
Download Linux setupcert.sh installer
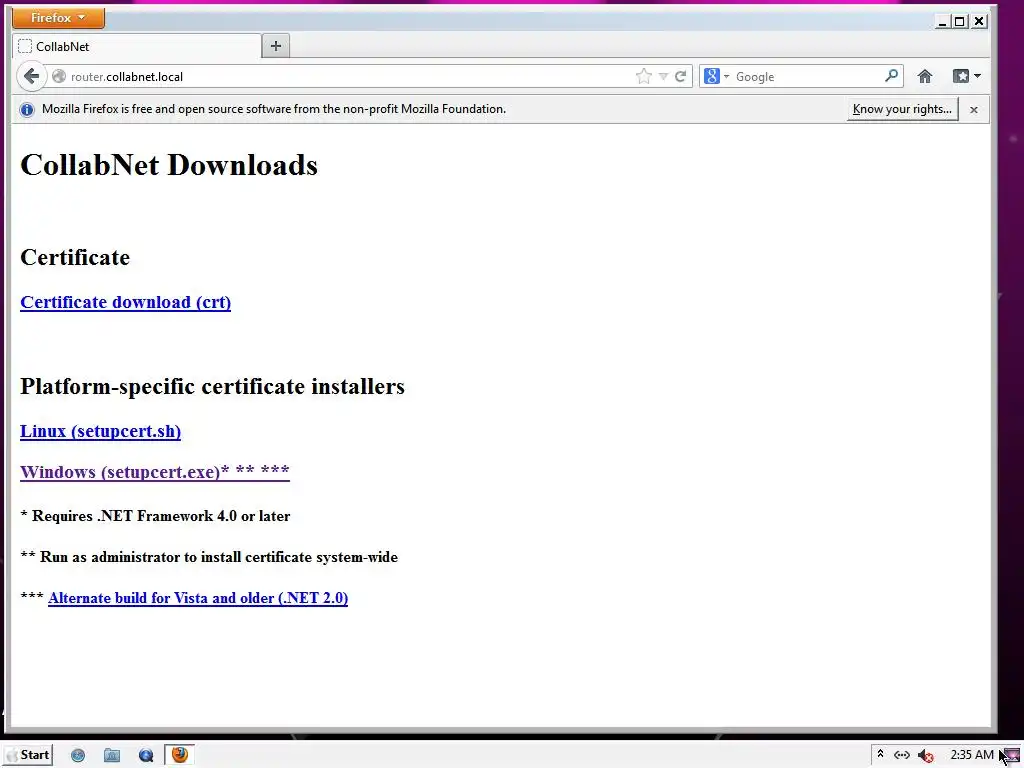click(101, 431)
